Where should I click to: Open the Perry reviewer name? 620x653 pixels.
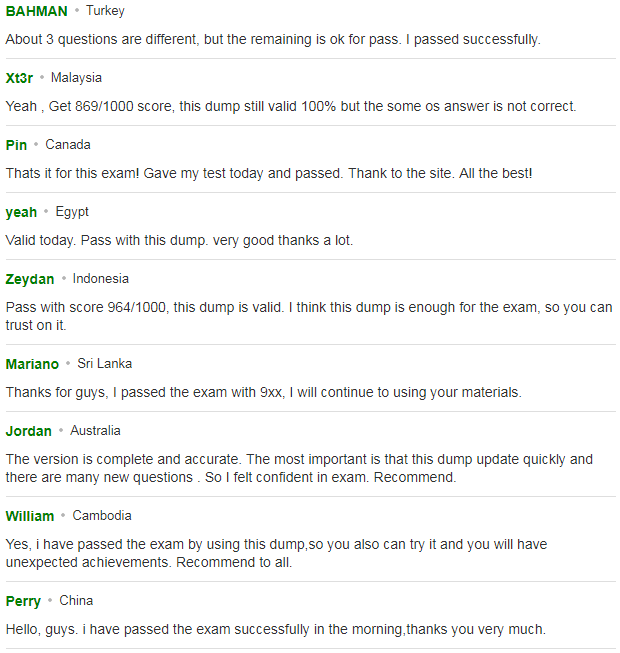pyautogui.click(x=23, y=601)
